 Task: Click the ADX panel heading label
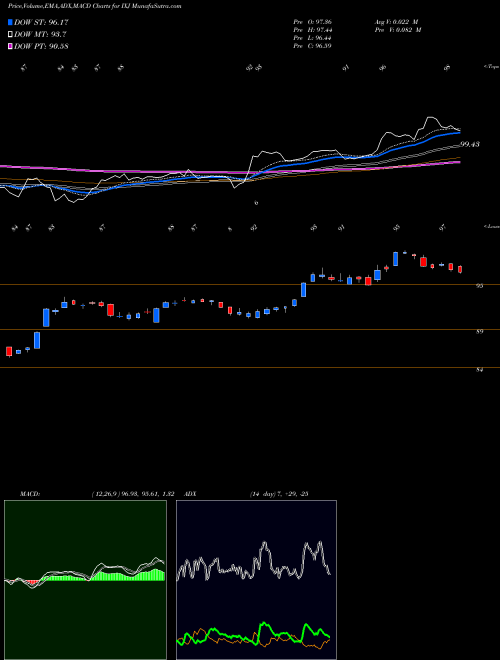pyautogui.click(x=191, y=494)
